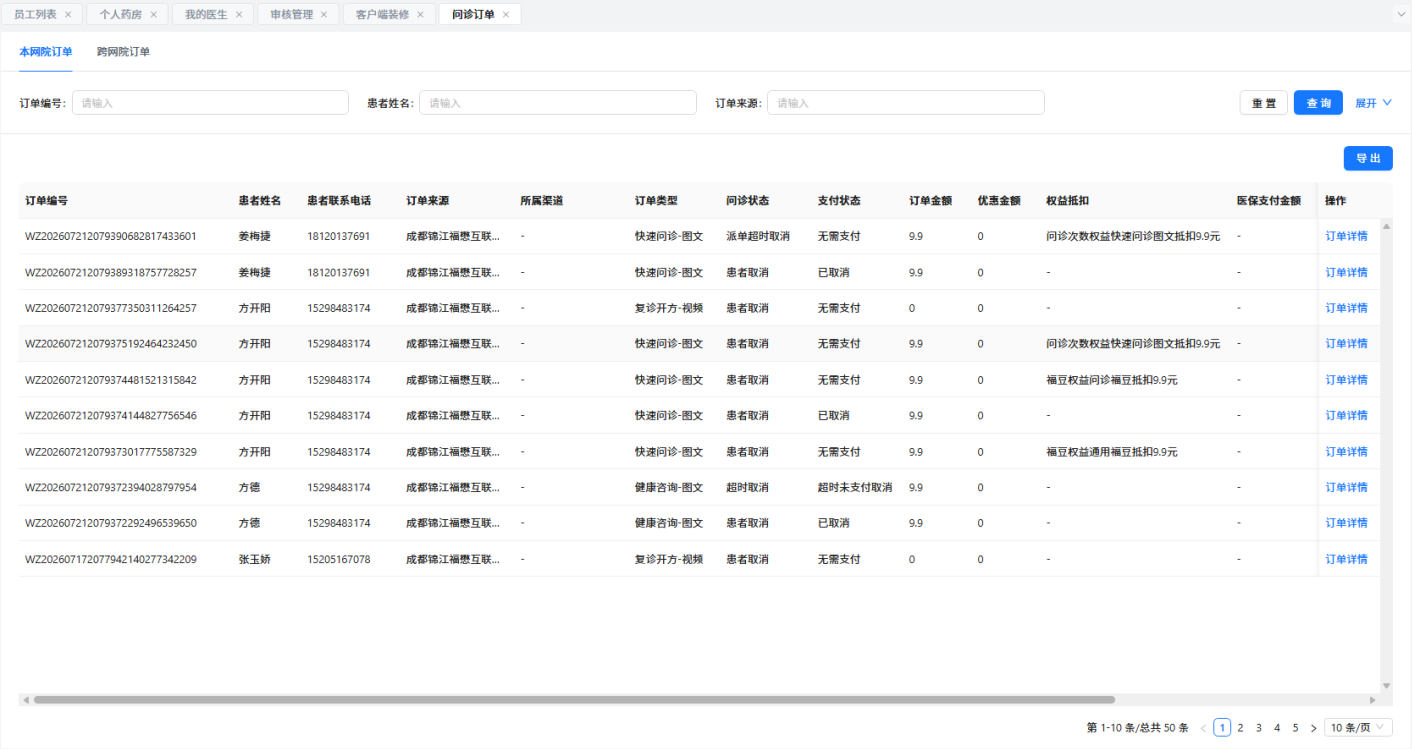Image resolution: width=1412 pixels, height=749 pixels.
Task: Focus the 订单编号 input field
Action: coord(210,103)
